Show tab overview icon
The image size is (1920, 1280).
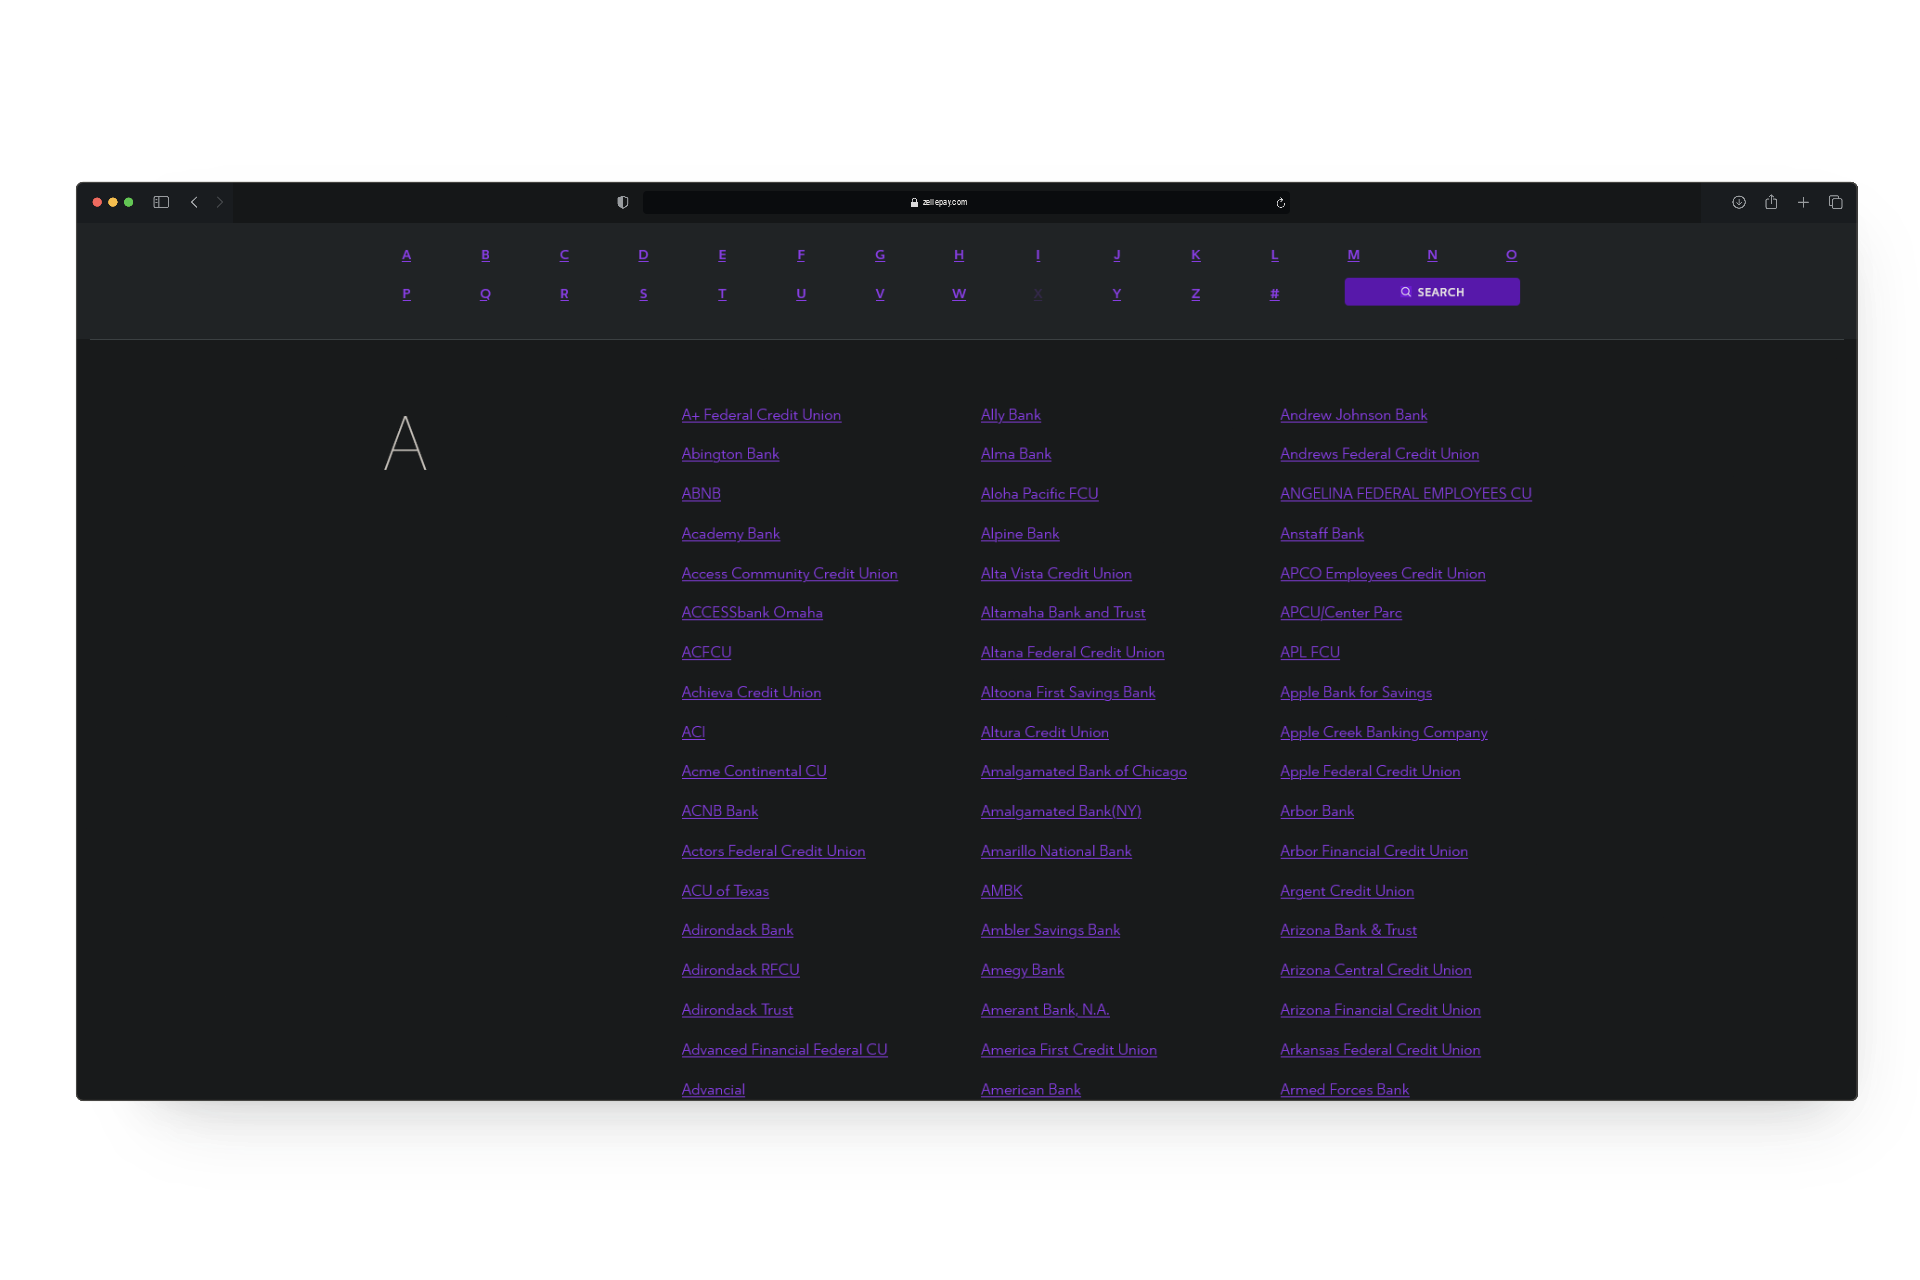coord(1835,202)
